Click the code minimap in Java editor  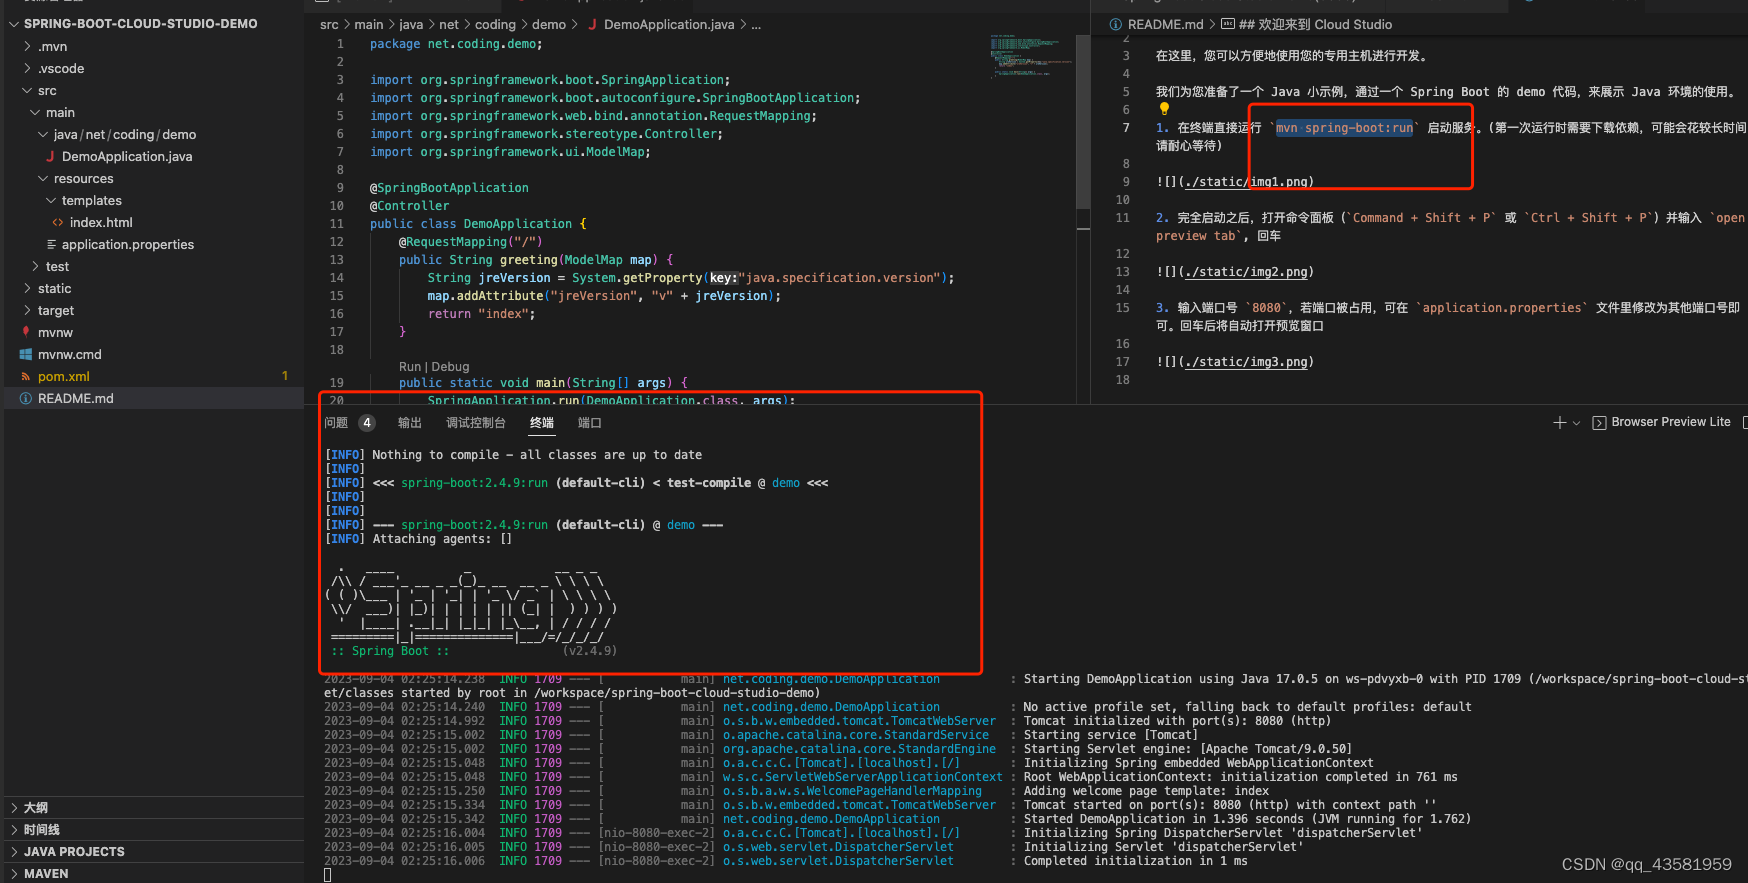coord(1031,56)
